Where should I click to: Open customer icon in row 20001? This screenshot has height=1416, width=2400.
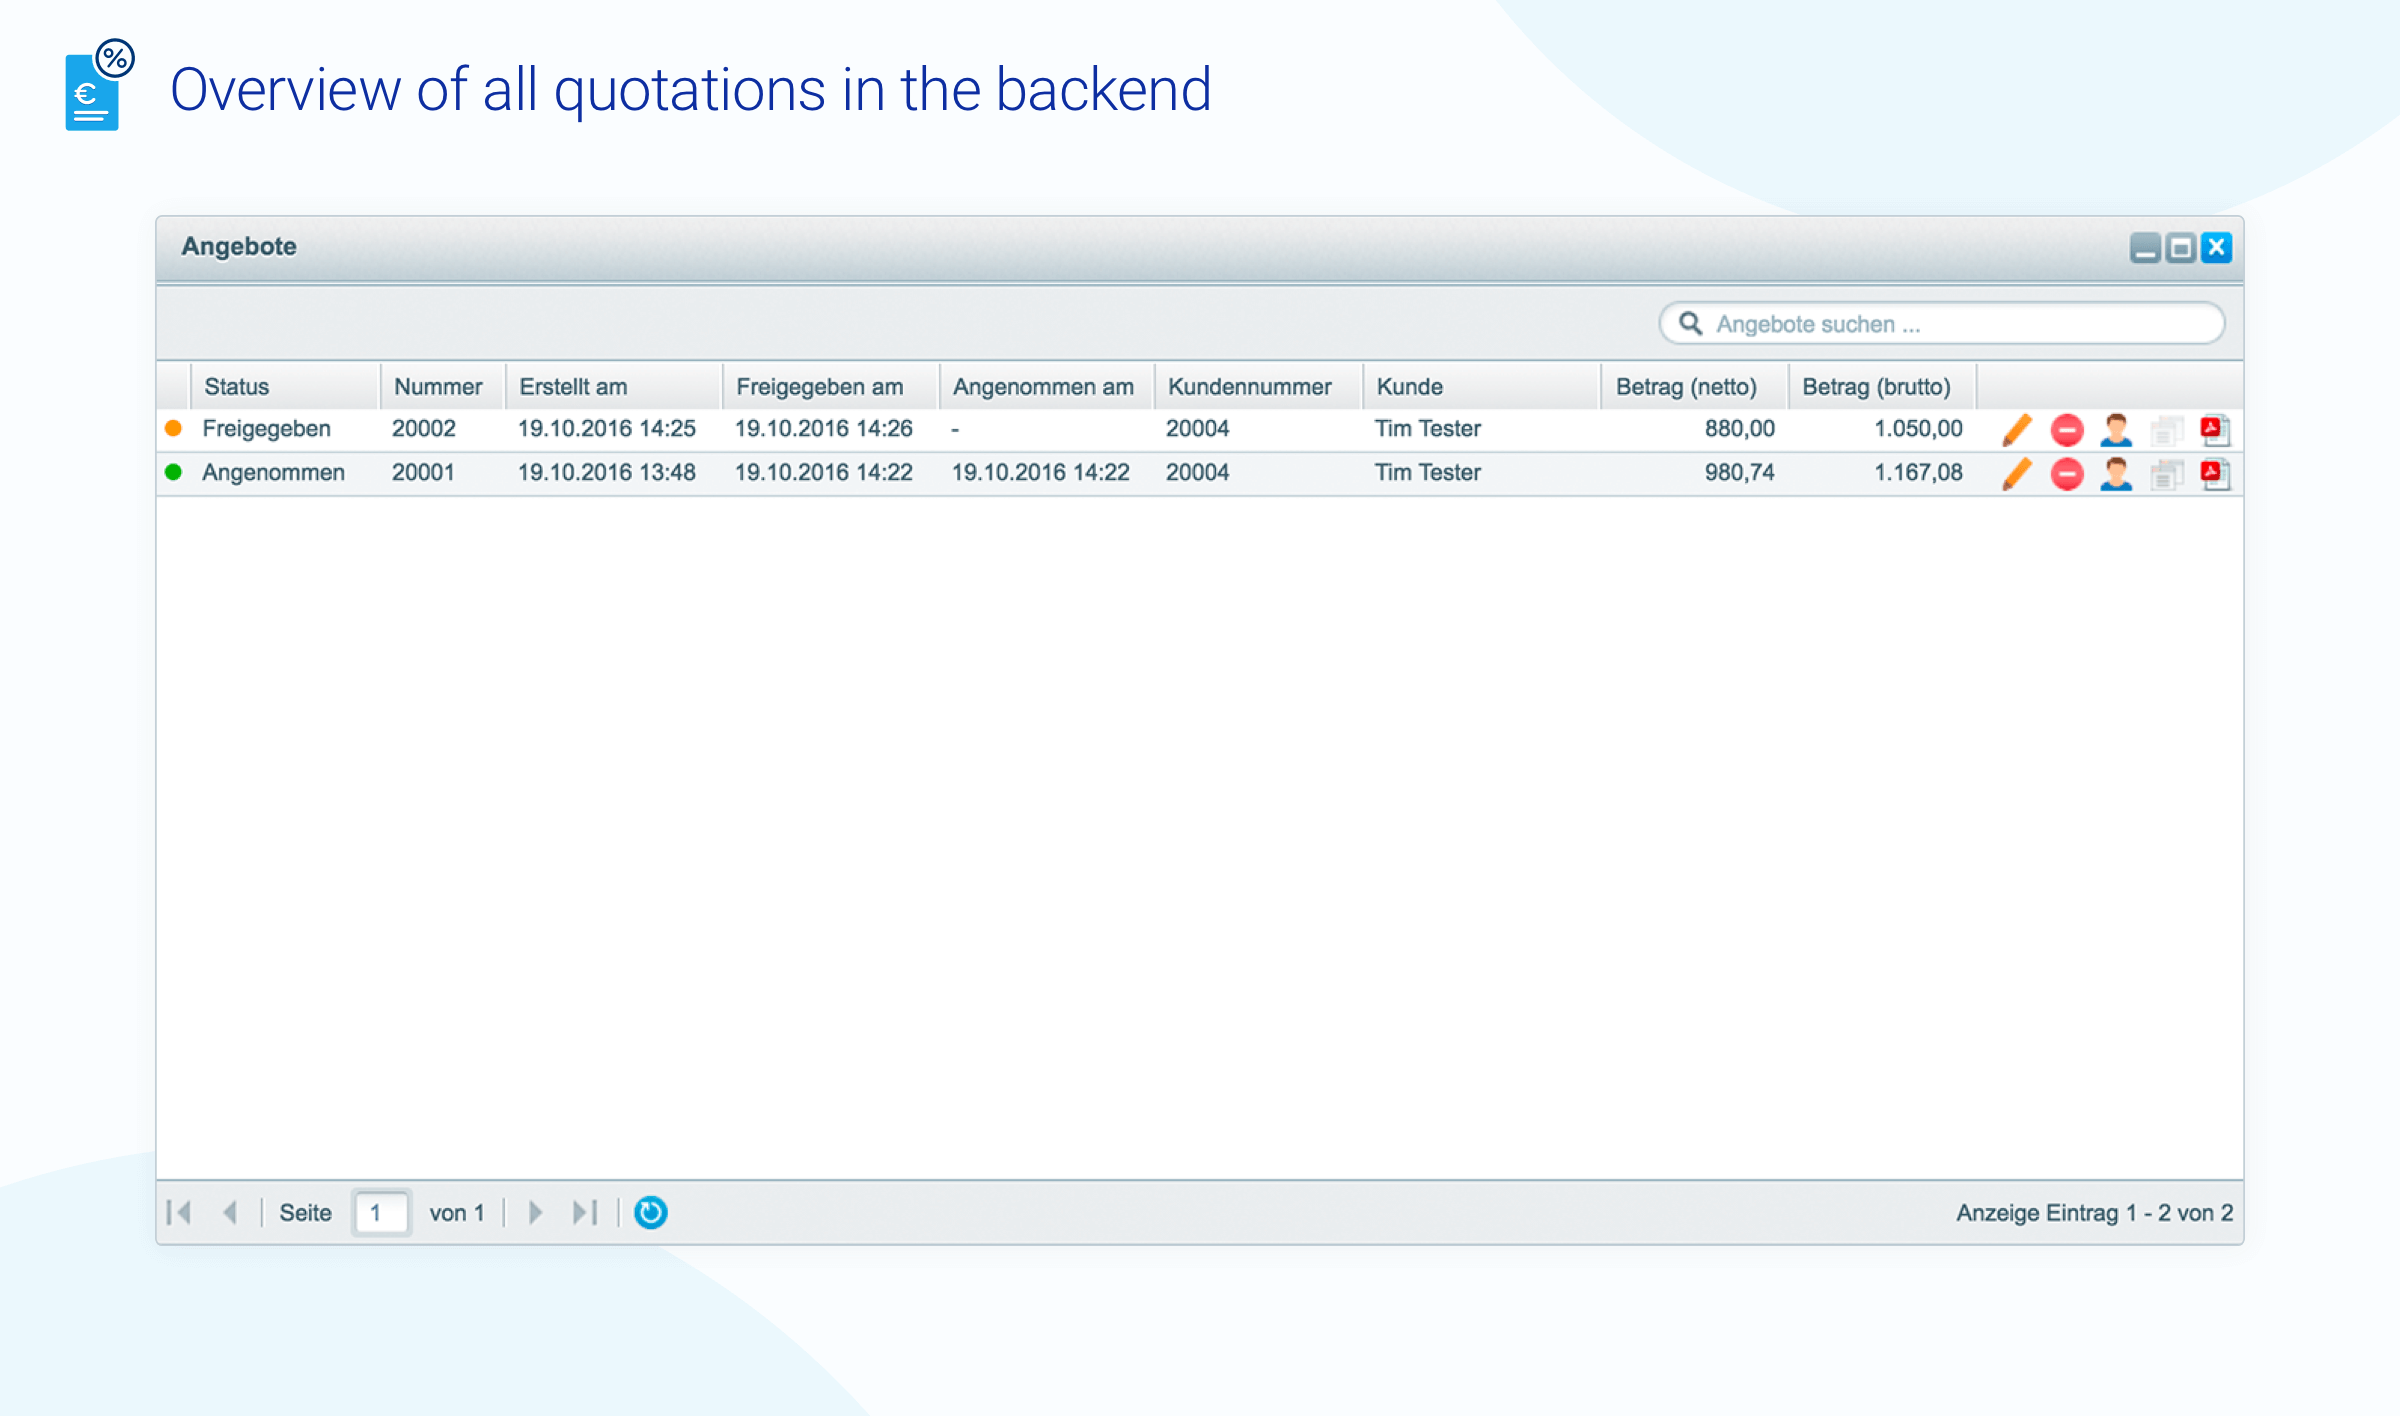tap(2116, 474)
